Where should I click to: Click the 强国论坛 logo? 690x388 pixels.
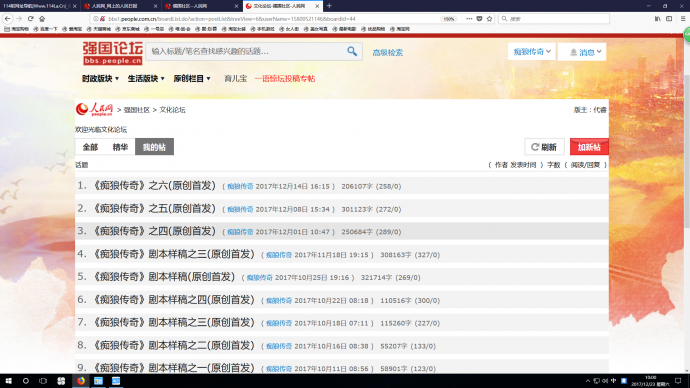(x=113, y=53)
